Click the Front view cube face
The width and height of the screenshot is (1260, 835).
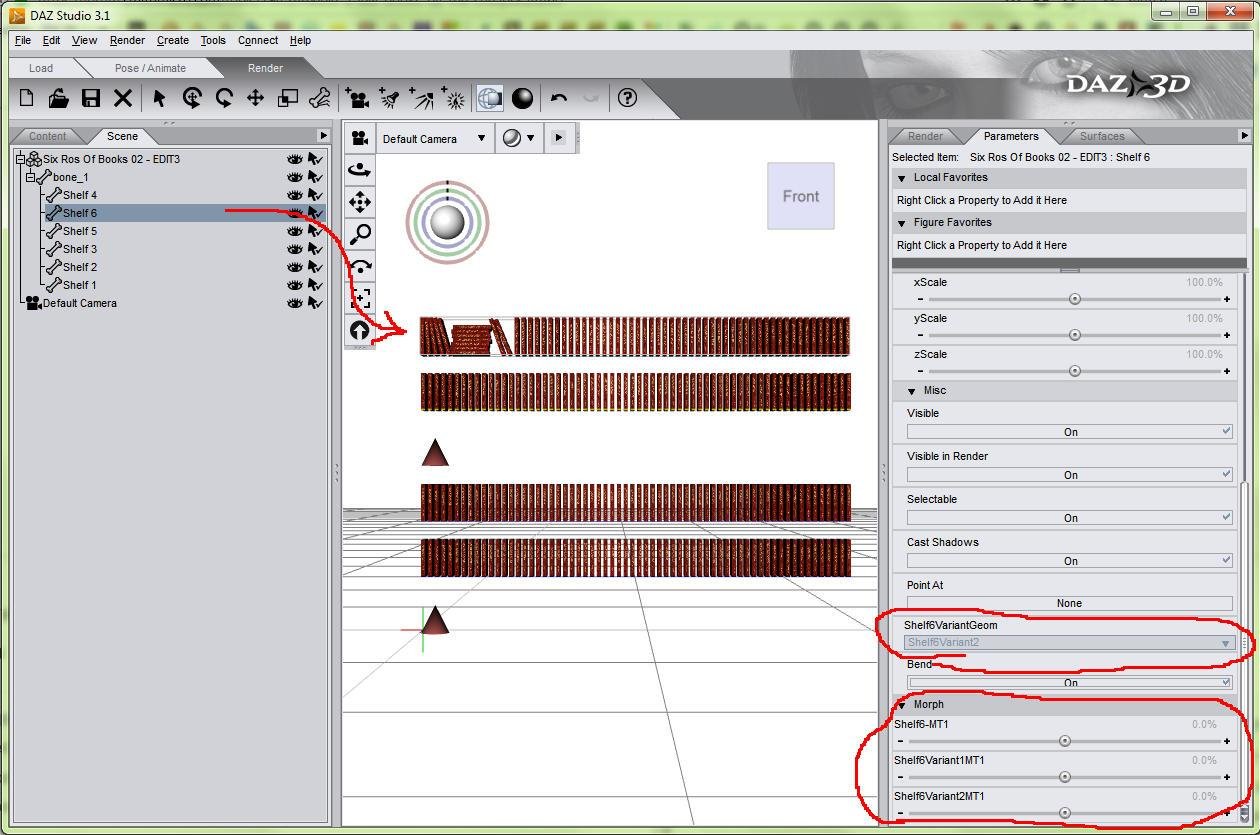point(801,196)
